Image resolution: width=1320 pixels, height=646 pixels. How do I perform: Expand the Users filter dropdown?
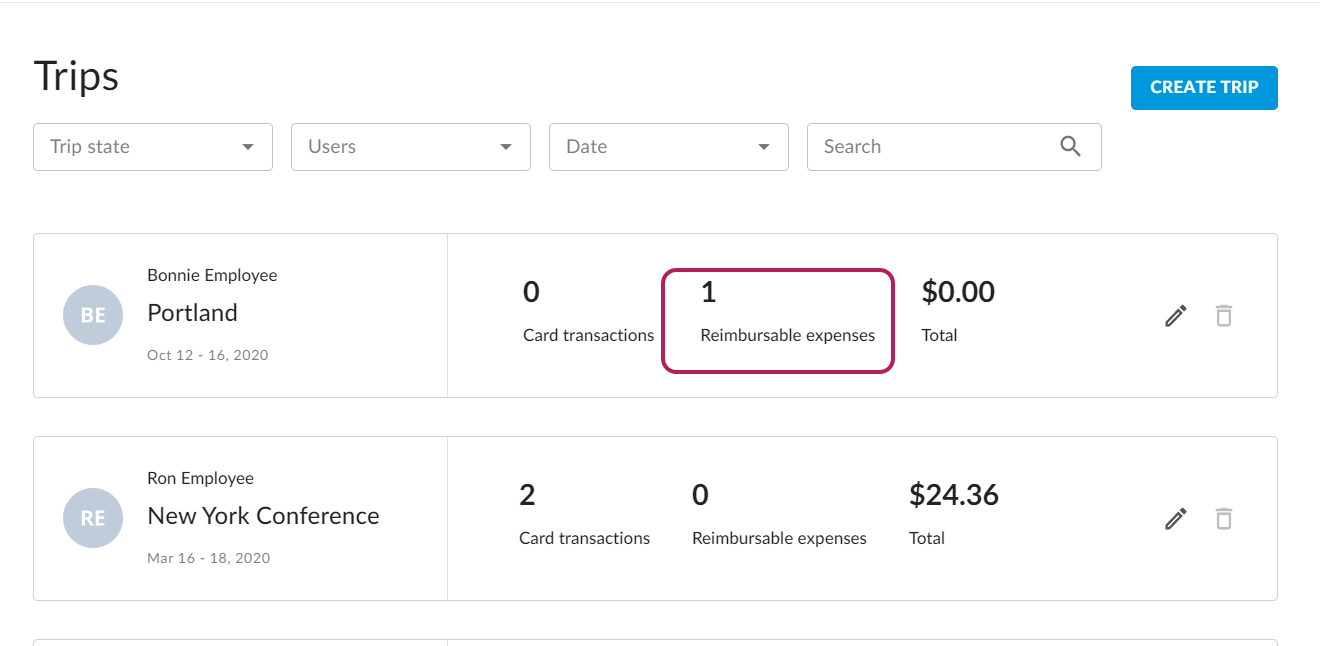(410, 147)
